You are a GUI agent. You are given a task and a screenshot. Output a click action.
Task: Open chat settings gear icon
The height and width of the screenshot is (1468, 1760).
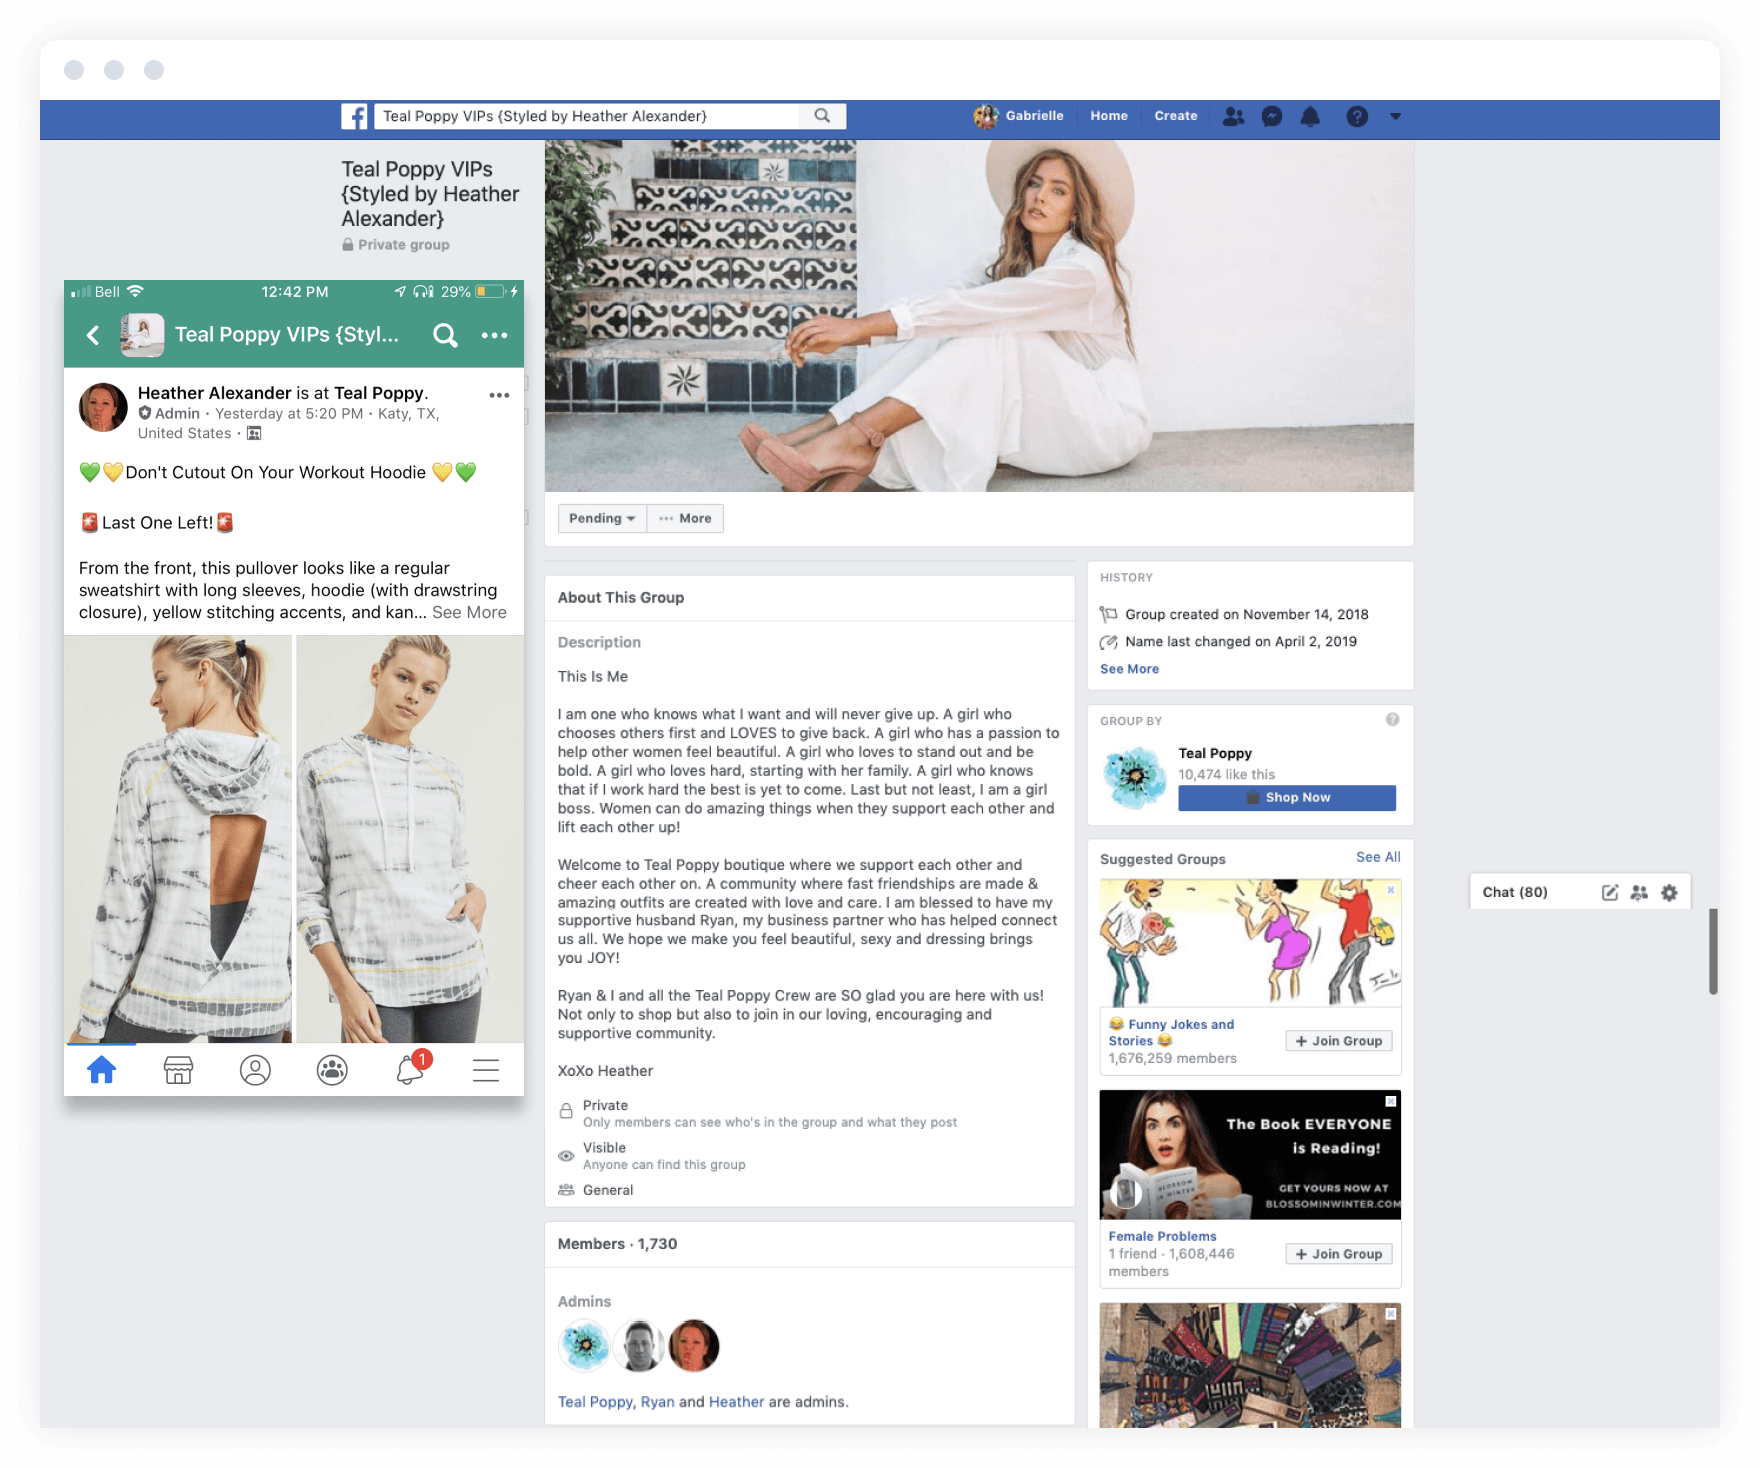tap(1669, 892)
